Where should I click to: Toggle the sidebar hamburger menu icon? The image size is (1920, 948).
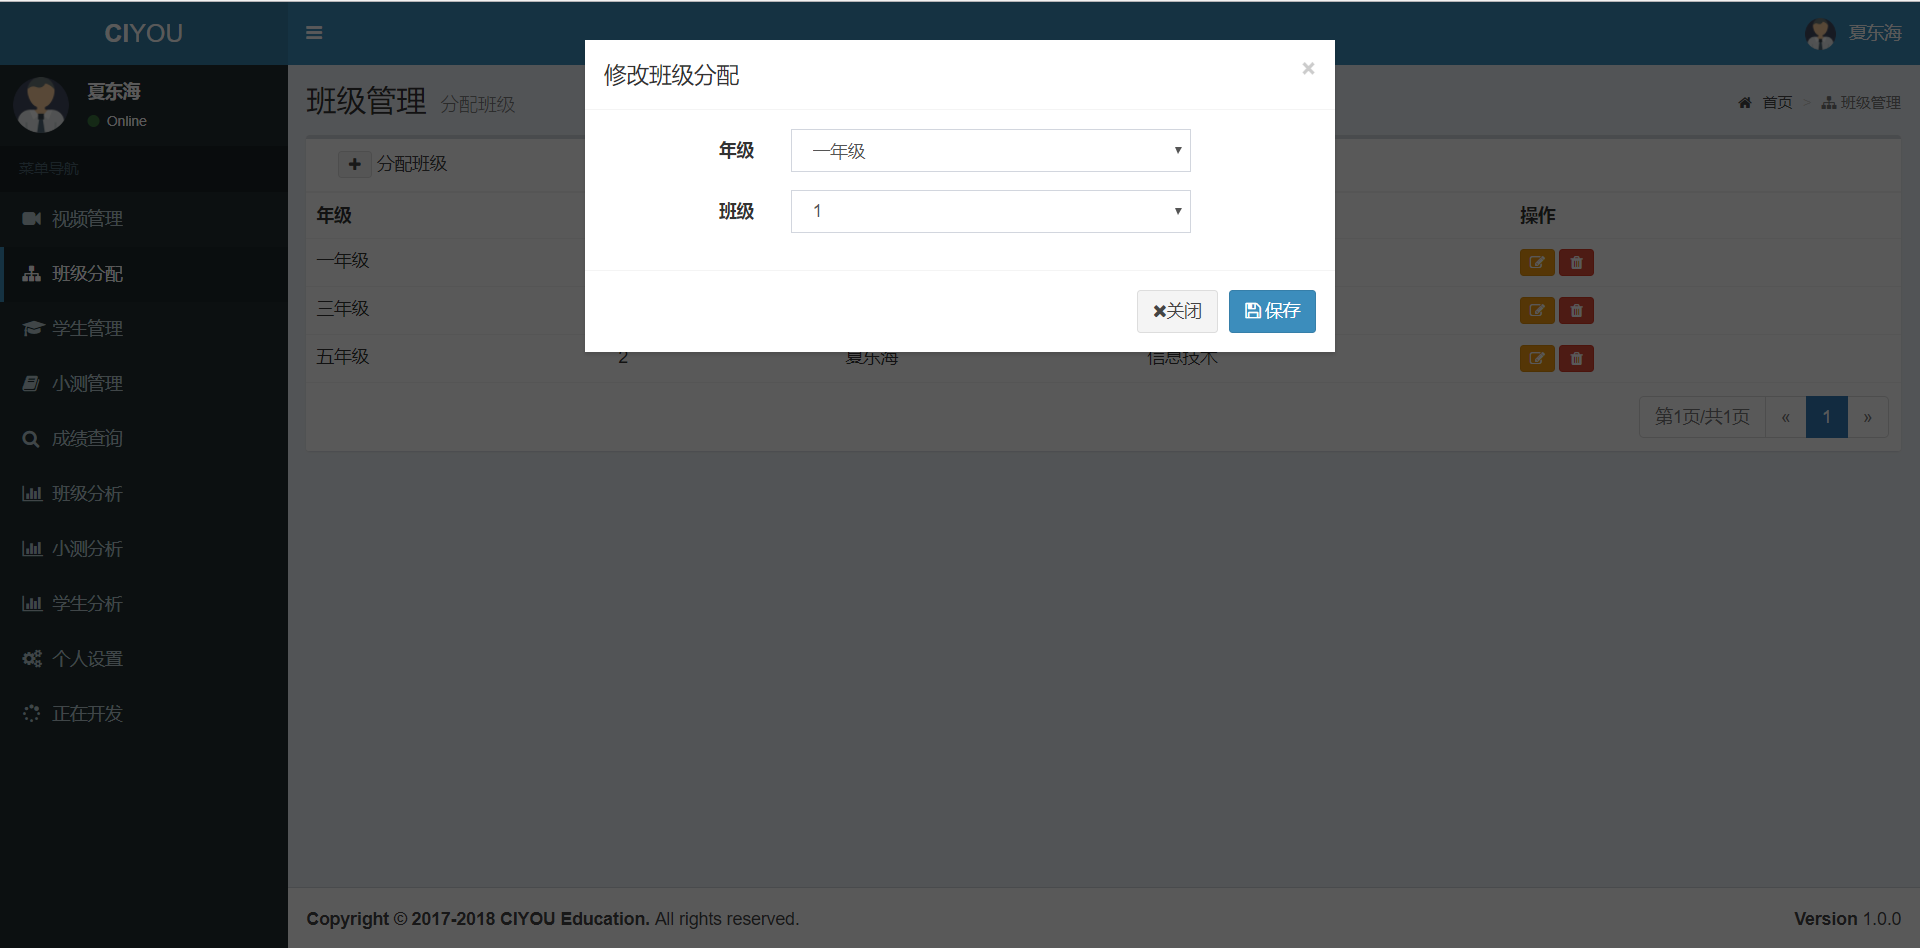[x=314, y=33]
